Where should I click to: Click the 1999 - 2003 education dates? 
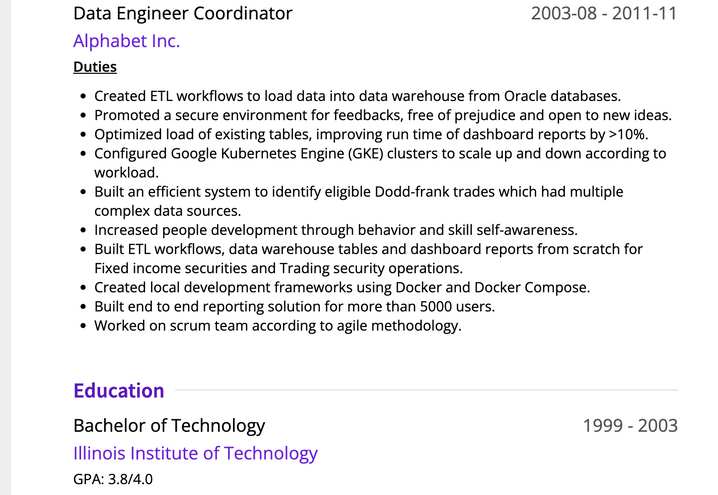630,426
